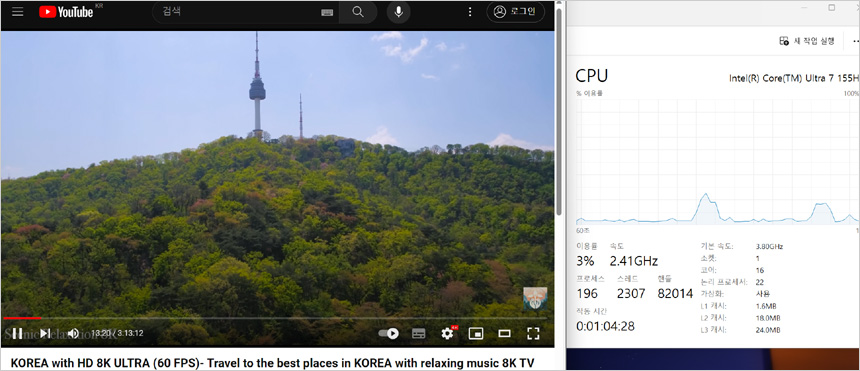Viewport: 860px width, 371px height.
Task: Go to the YouTube home logo
Action: [x=66, y=12]
